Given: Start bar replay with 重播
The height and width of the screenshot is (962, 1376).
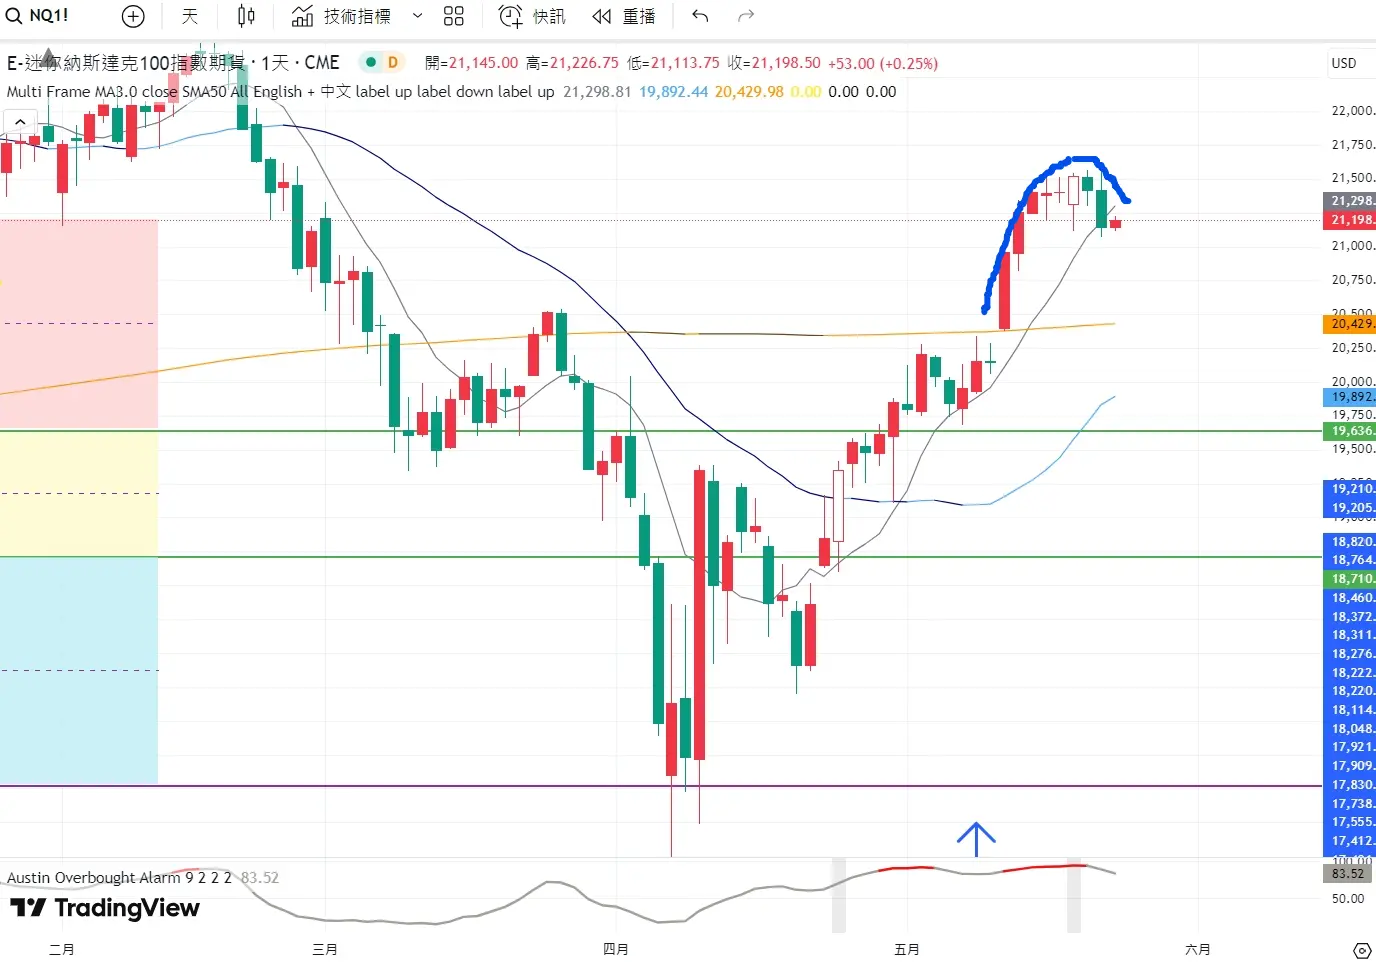Looking at the screenshot, I should pos(624,16).
